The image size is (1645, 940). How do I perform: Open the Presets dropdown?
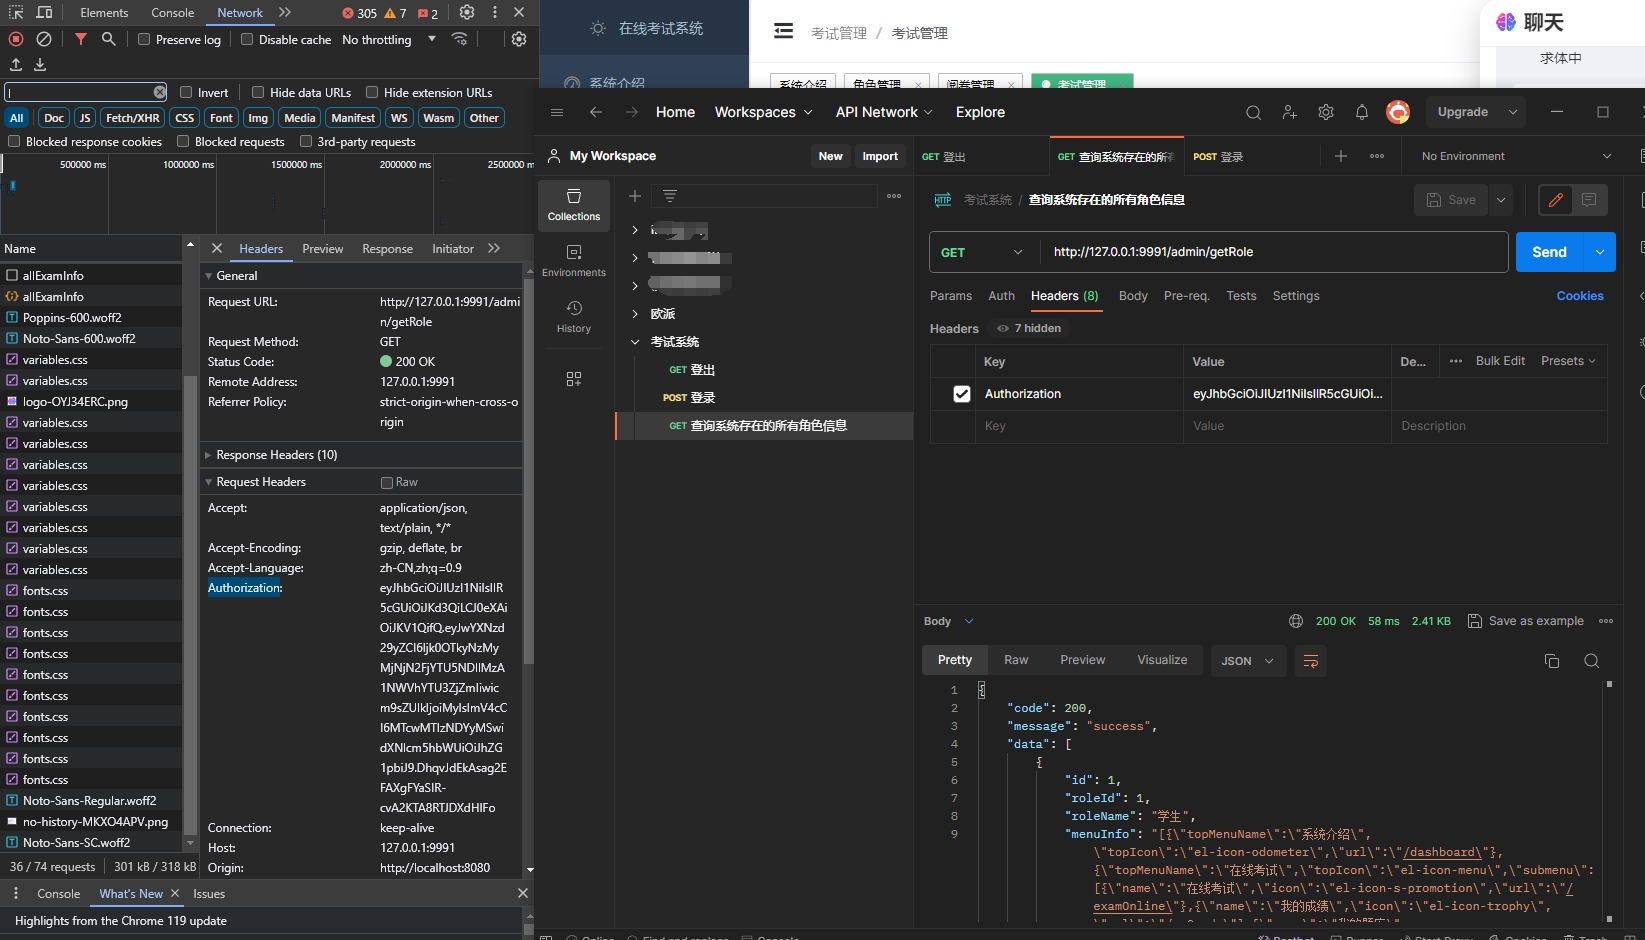point(1568,361)
